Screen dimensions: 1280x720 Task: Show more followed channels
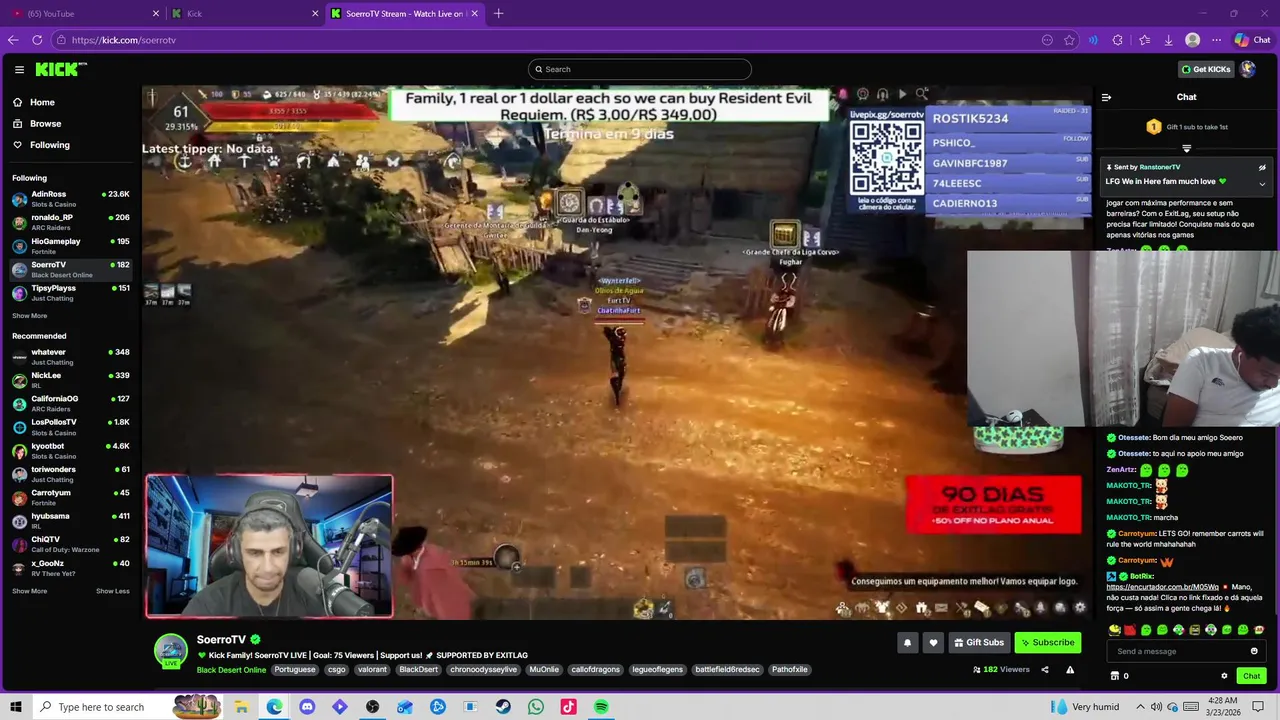click(29, 316)
